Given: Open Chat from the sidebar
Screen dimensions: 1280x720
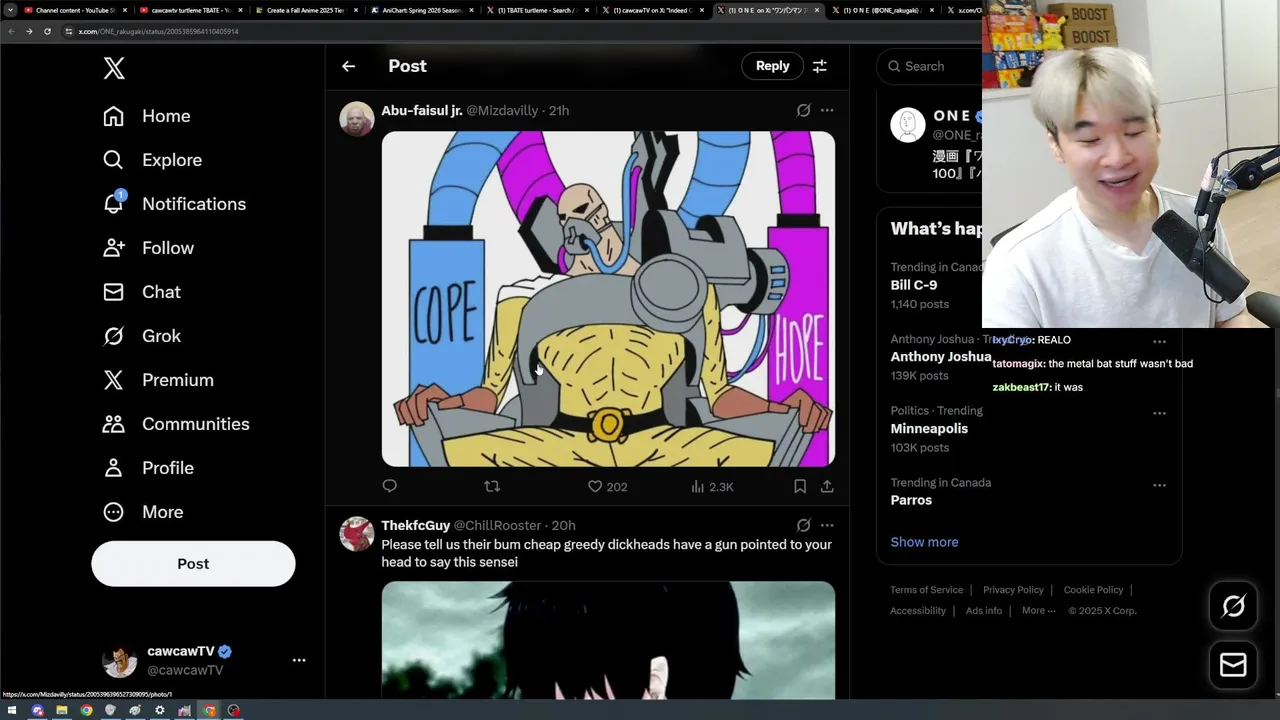Looking at the screenshot, I should tap(141, 292).
